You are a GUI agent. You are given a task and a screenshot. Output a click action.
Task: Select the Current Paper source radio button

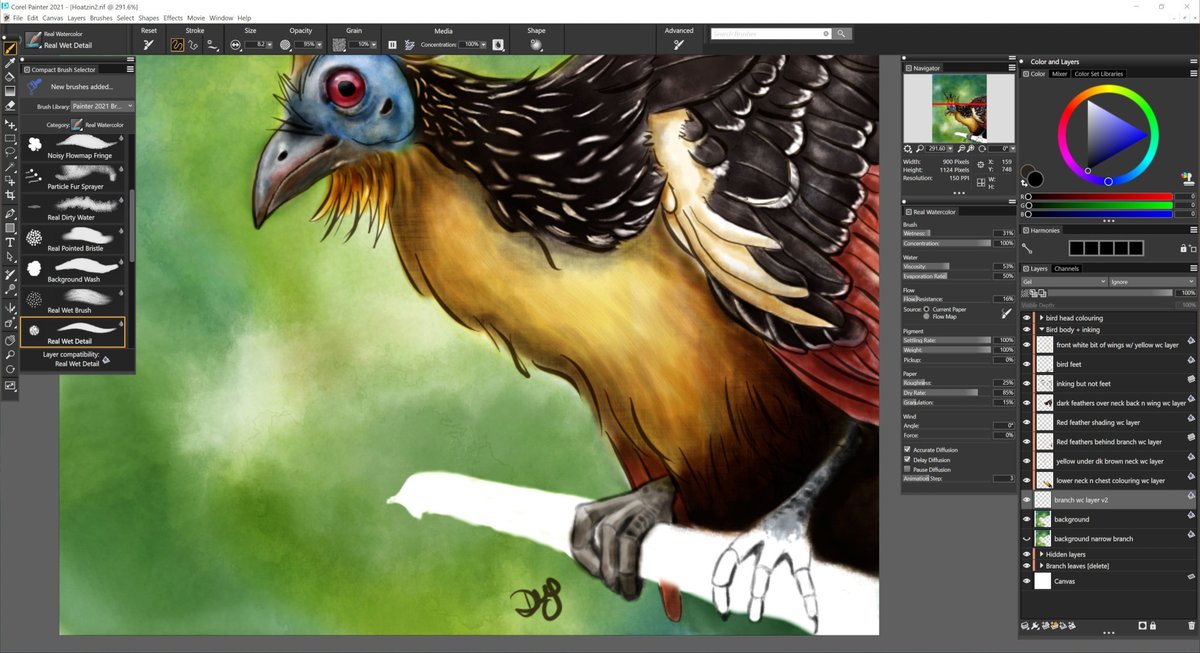[926, 309]
